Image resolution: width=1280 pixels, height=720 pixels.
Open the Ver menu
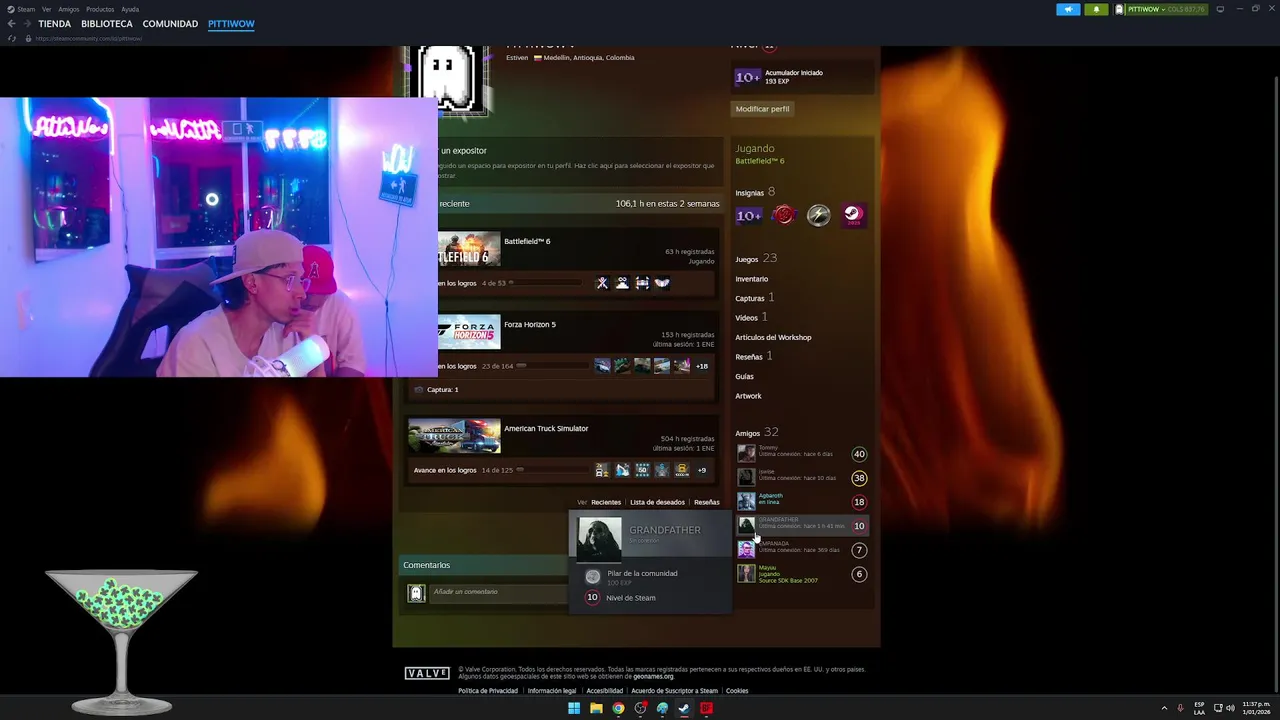click(x=46, y=9)
